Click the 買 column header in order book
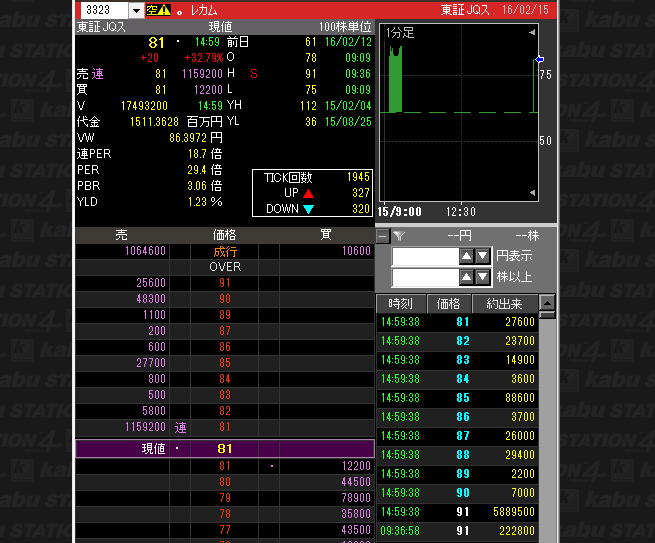This screenshot has width=655, height=543. (326, 235)
